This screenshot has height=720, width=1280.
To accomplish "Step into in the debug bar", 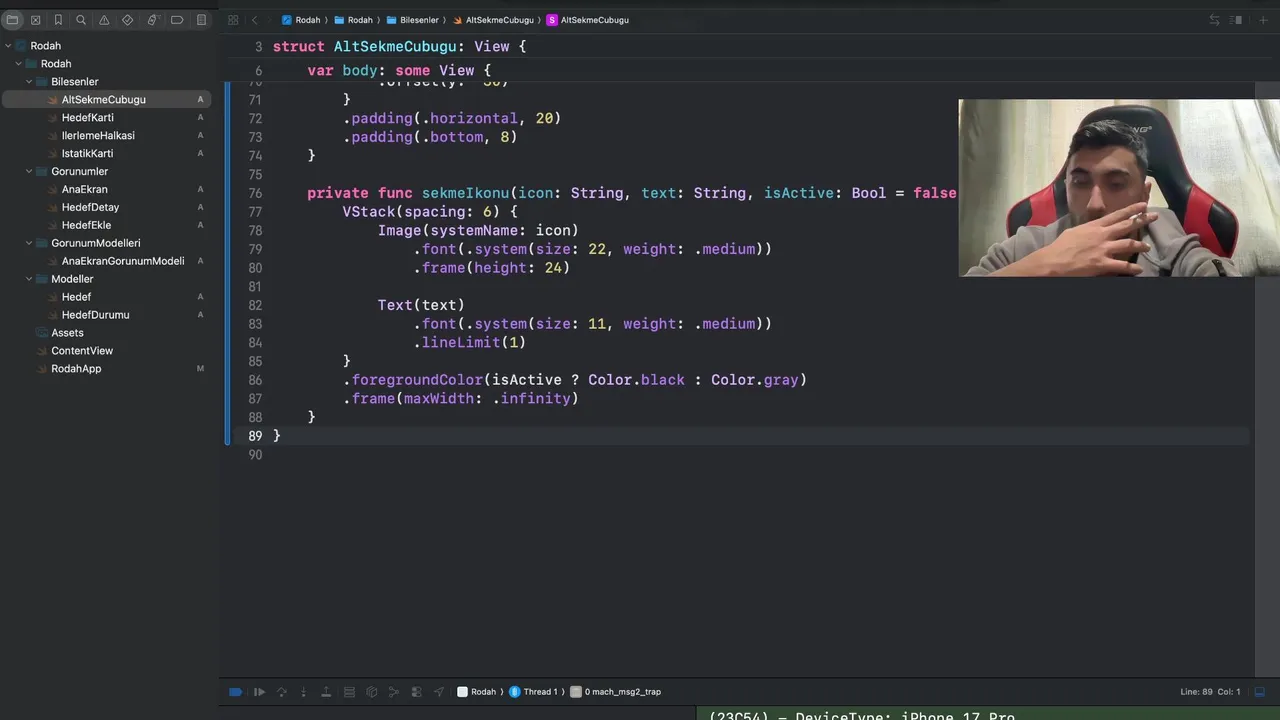I will pos(304,692).
